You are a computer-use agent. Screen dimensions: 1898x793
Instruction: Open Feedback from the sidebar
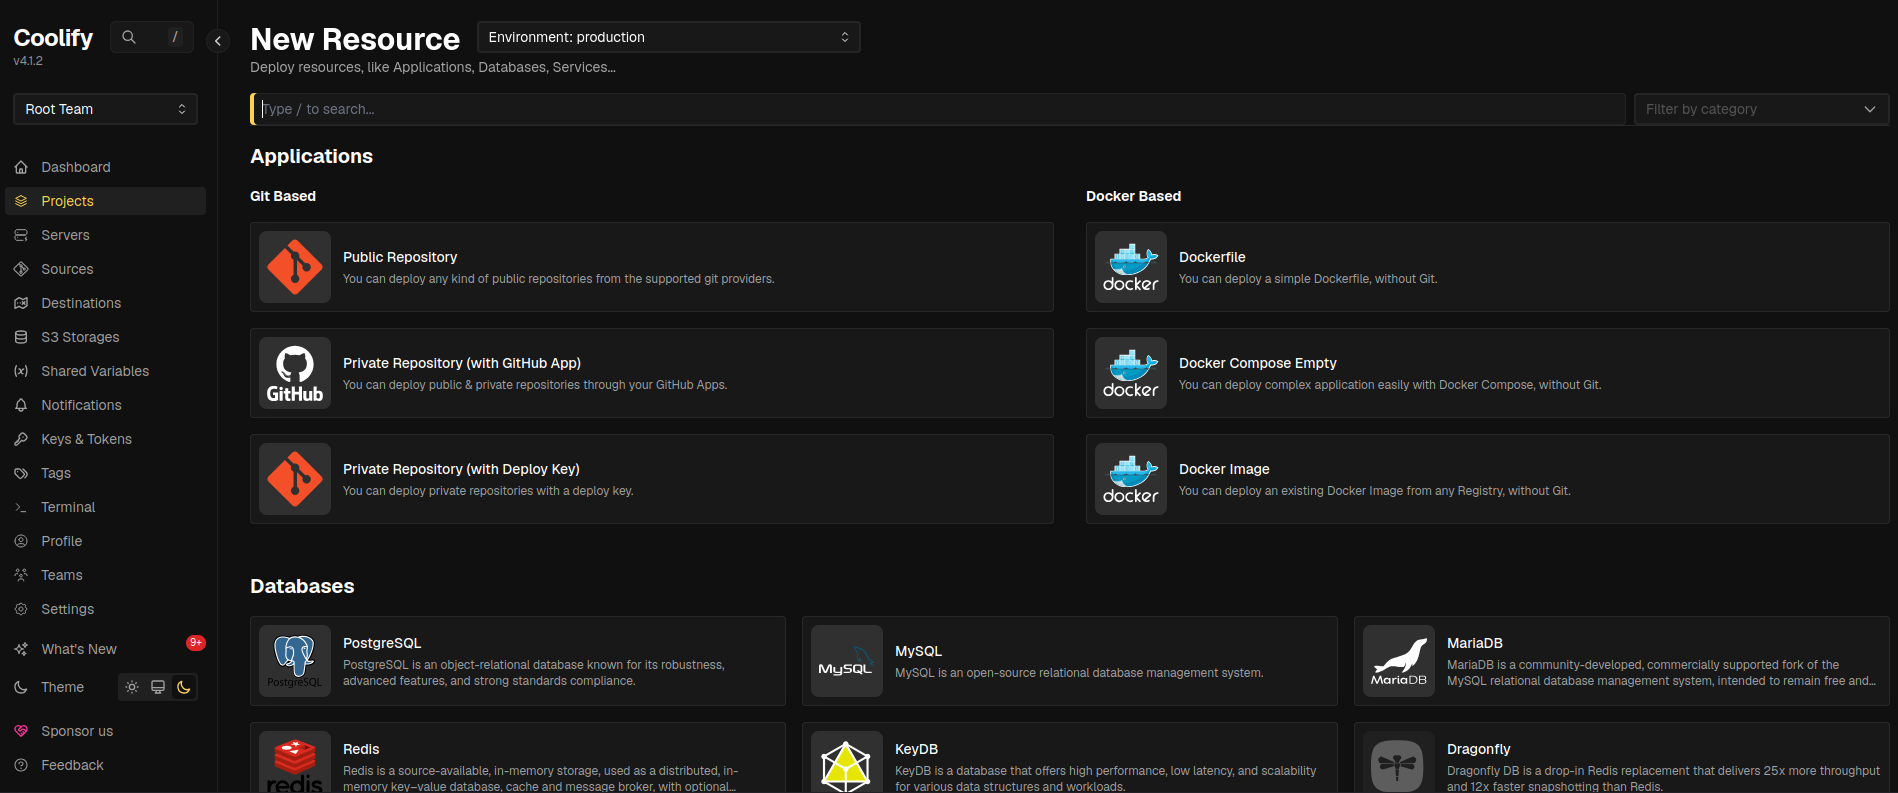click(105, 765)
